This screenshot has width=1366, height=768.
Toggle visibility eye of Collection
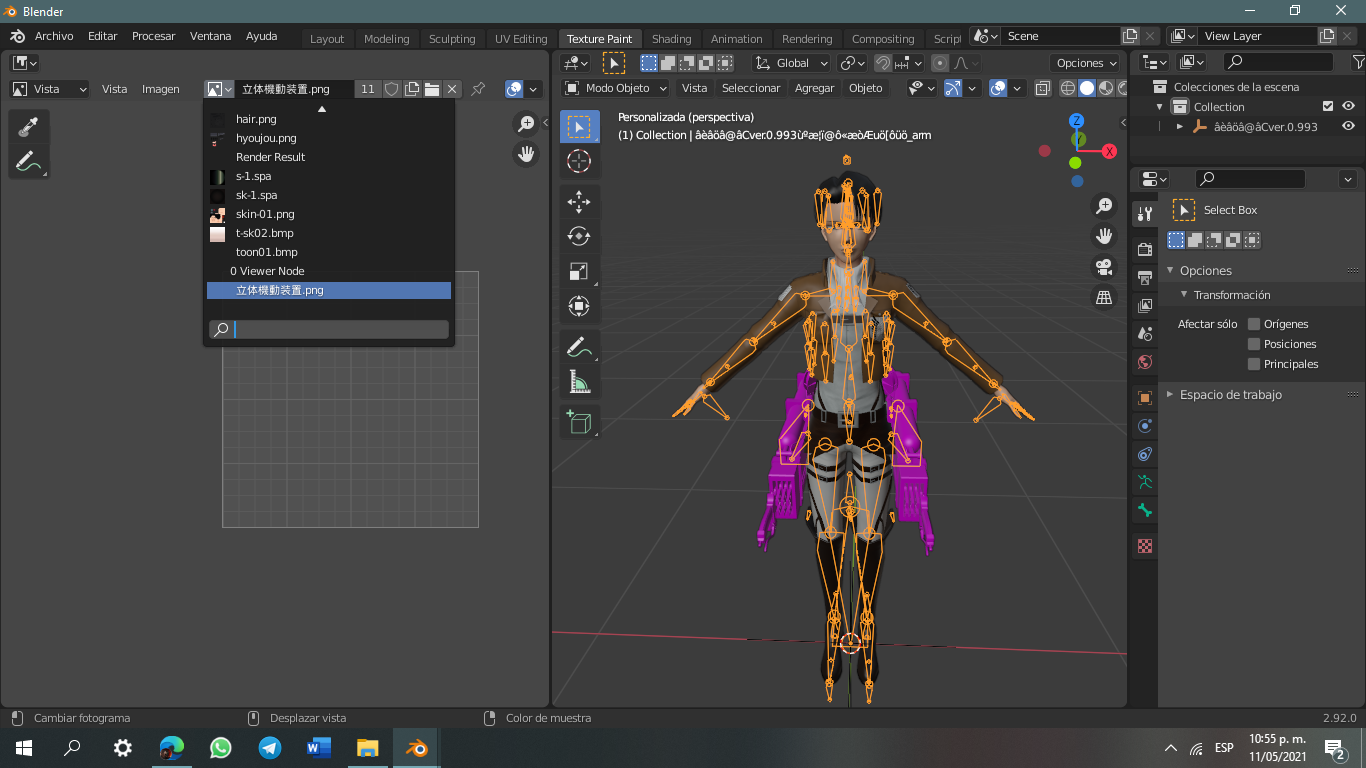tap(1348, 106)
